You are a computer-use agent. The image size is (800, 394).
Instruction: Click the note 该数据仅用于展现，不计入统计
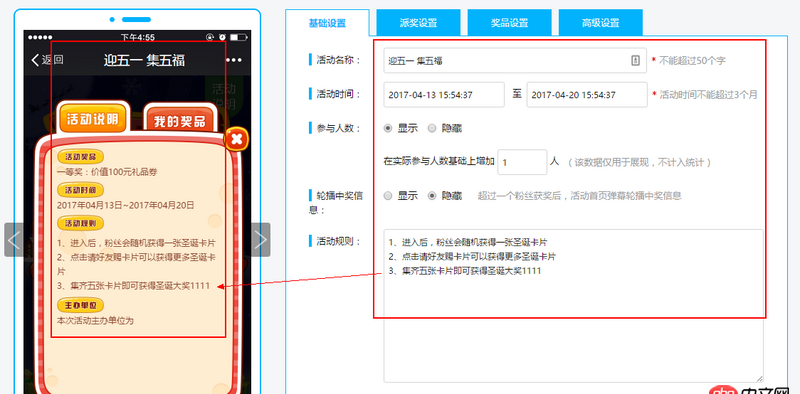coord(639,162)
